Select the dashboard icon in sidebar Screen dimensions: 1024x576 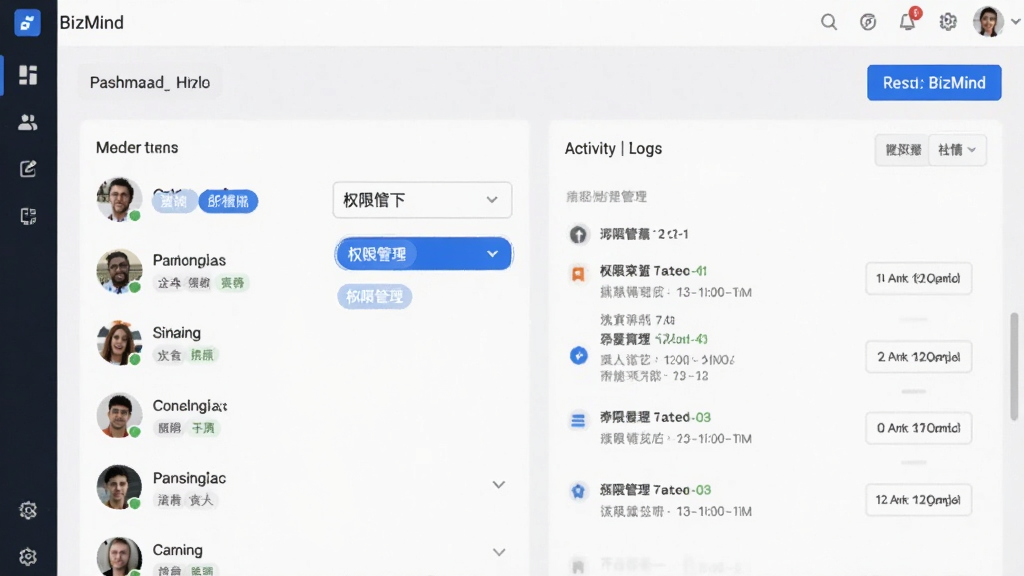(27, 75)
